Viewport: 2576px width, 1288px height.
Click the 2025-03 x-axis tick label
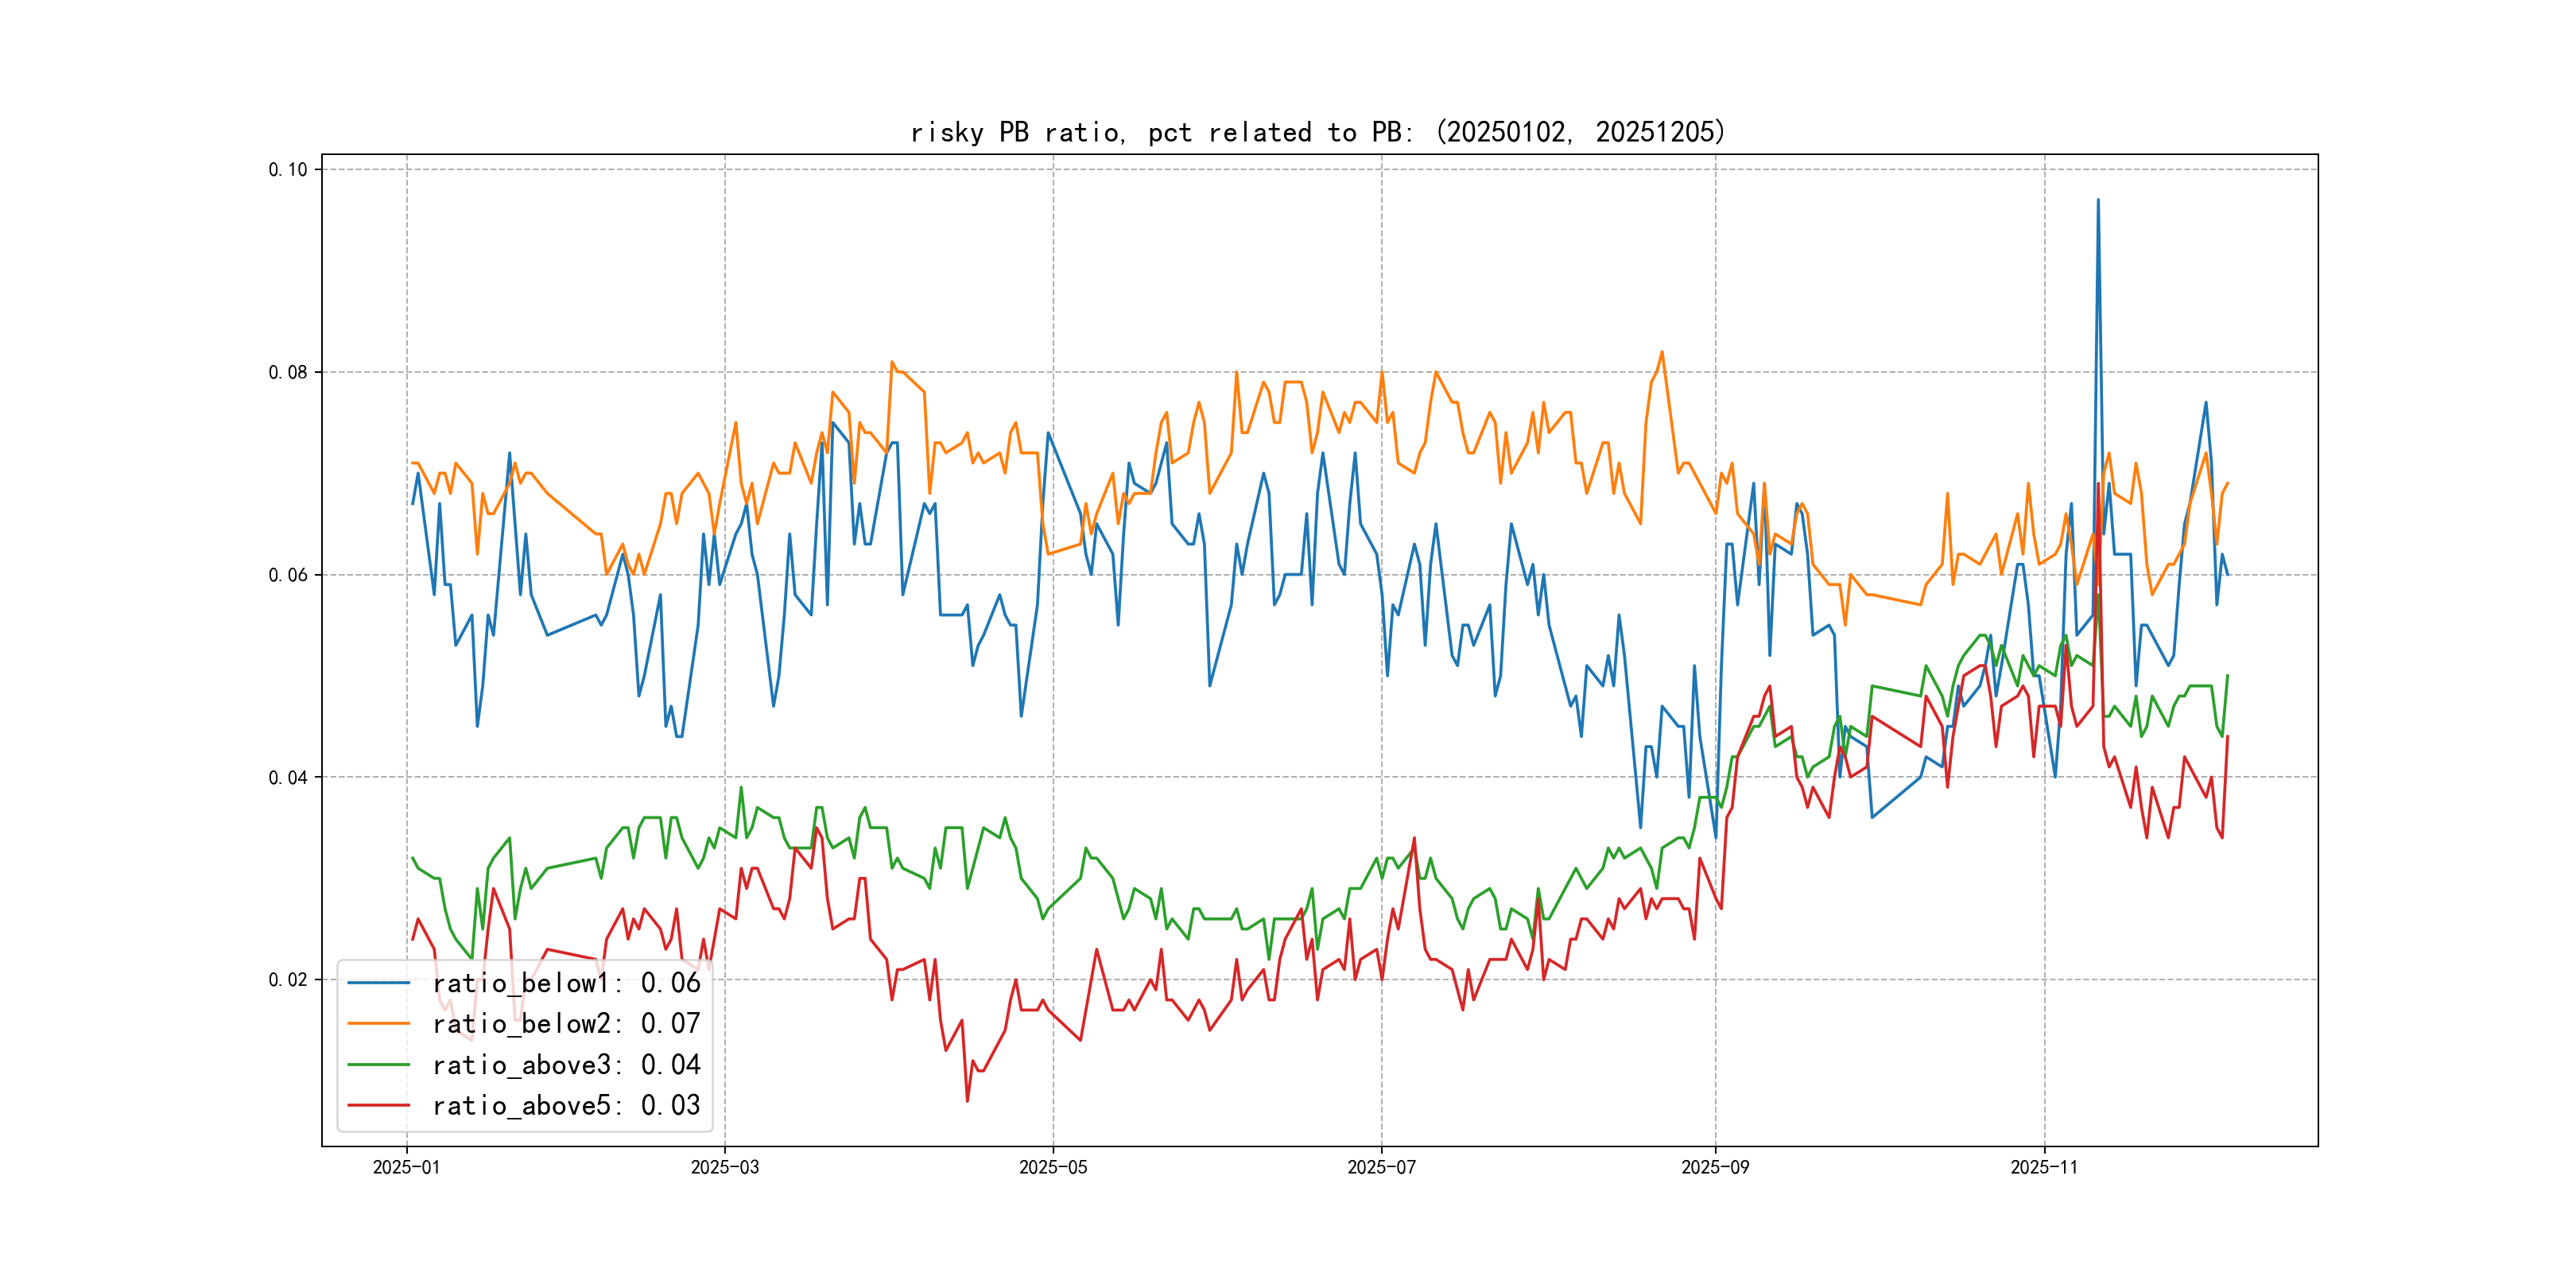click(x=724, y=1167)
